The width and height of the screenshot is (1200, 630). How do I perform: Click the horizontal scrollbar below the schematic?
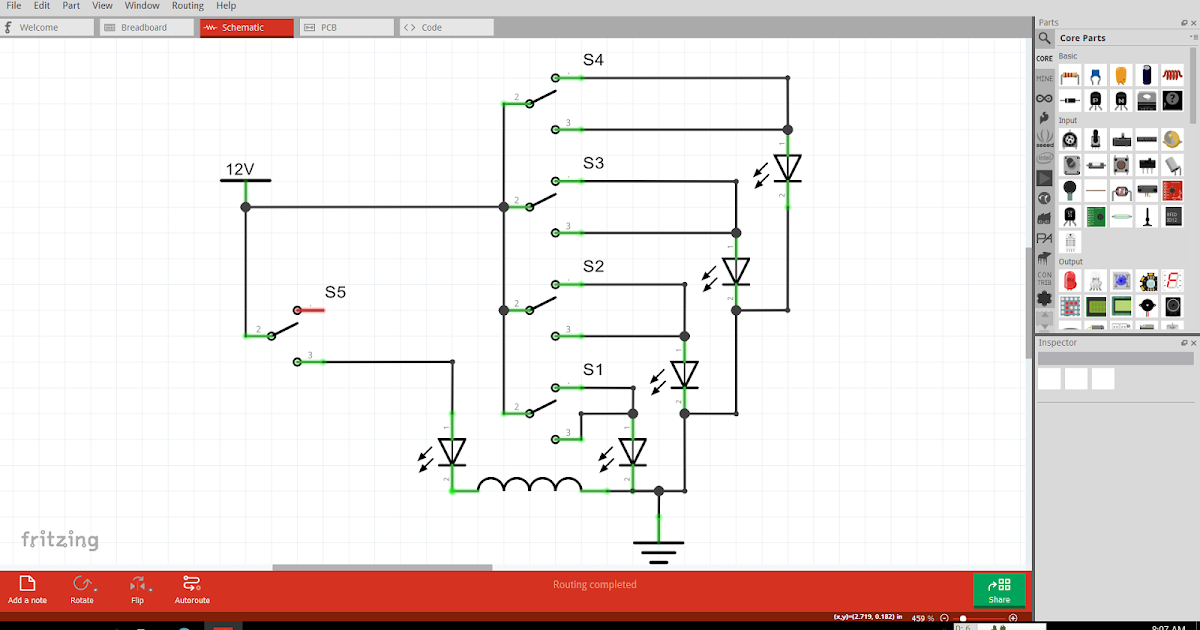click(x=382, y=567)
